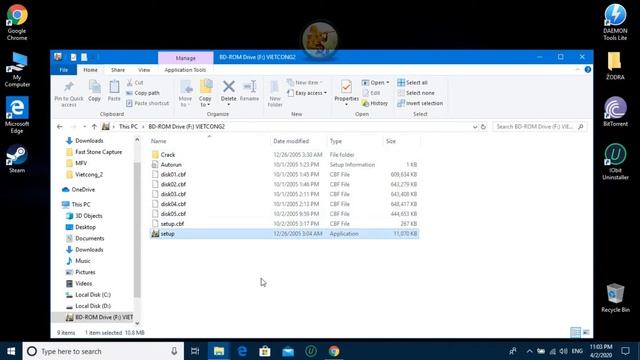
Task: Switch to large icons view button
Action: tap(586, 333)
